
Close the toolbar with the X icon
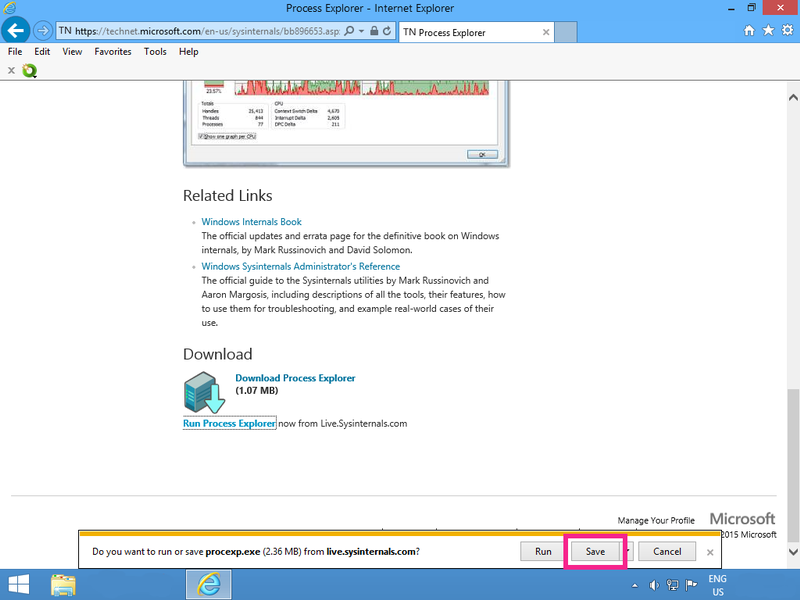click(x=11, y=70)
